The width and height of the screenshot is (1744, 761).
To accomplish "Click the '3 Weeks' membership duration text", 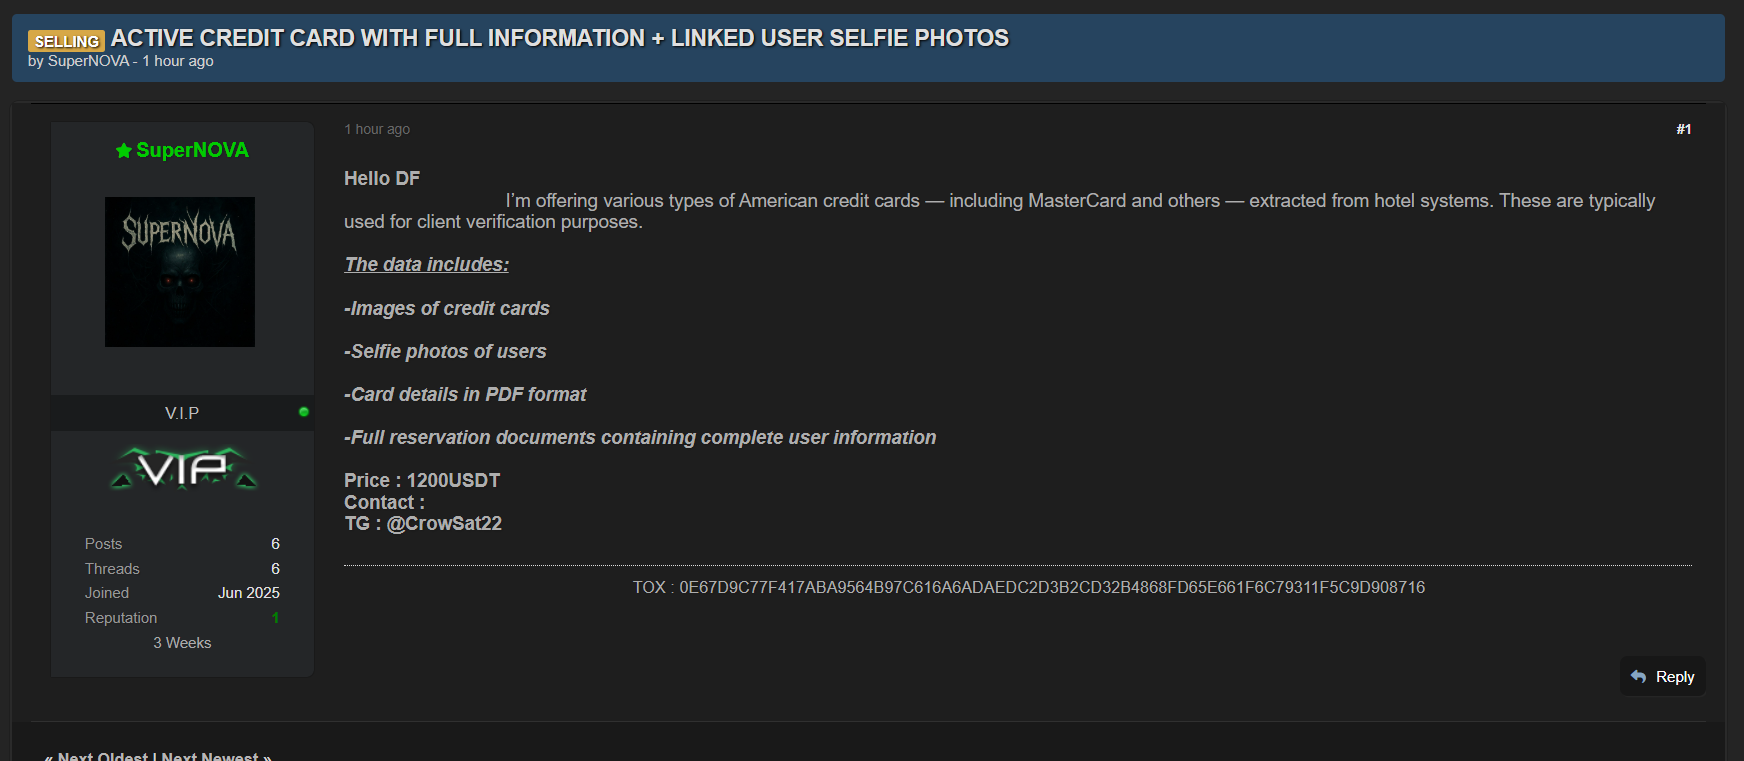I will 182,643.
